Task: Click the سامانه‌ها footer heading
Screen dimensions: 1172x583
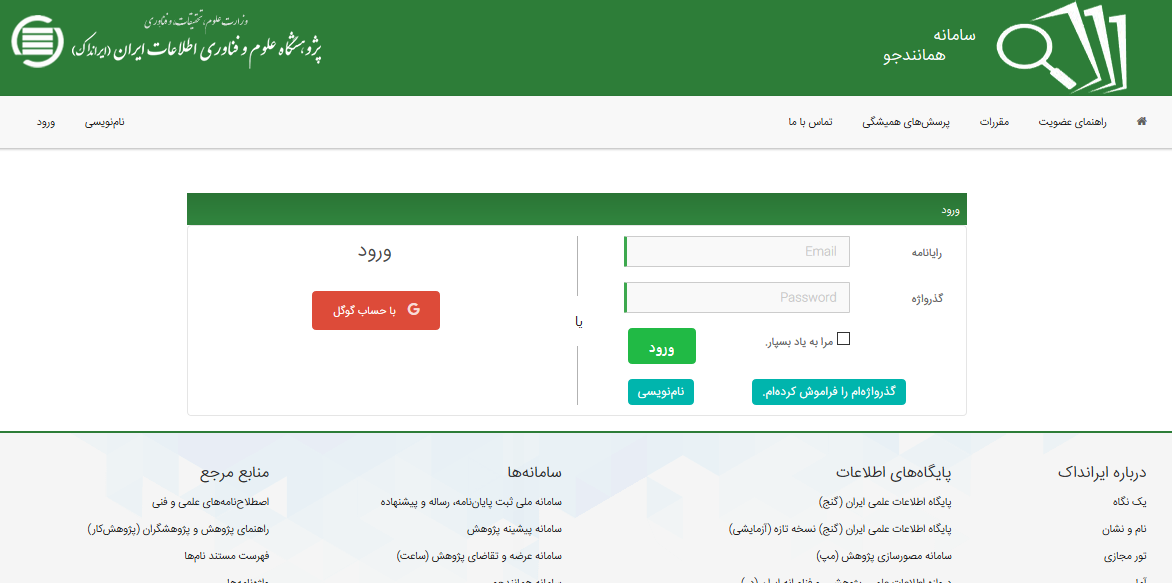Action: [x=534, y=472]
